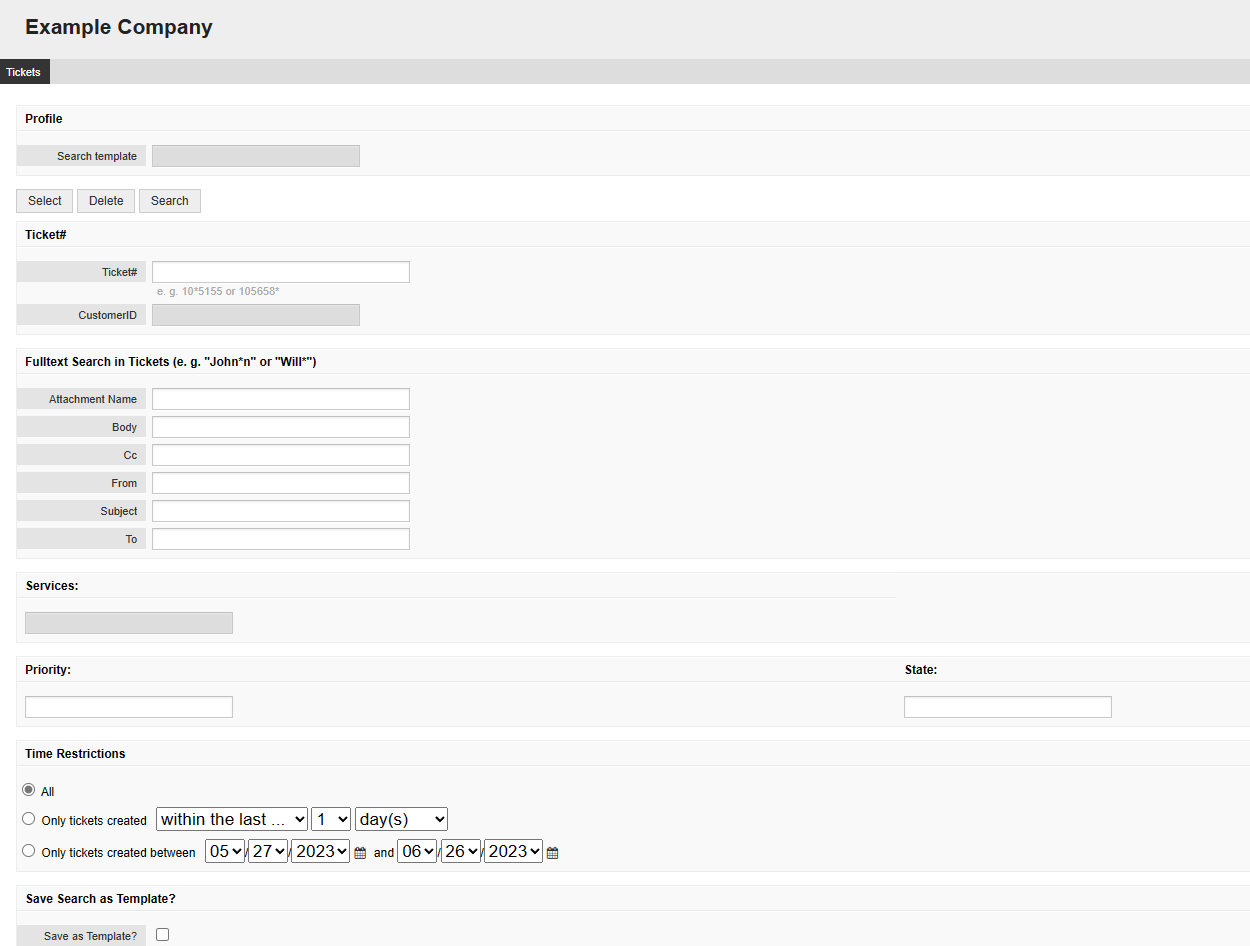The width and height of the screenshot is (1250, 946).
Task: Open the start month dropdown showing 05
Action: pyautogui.click(x=224, y=851)
